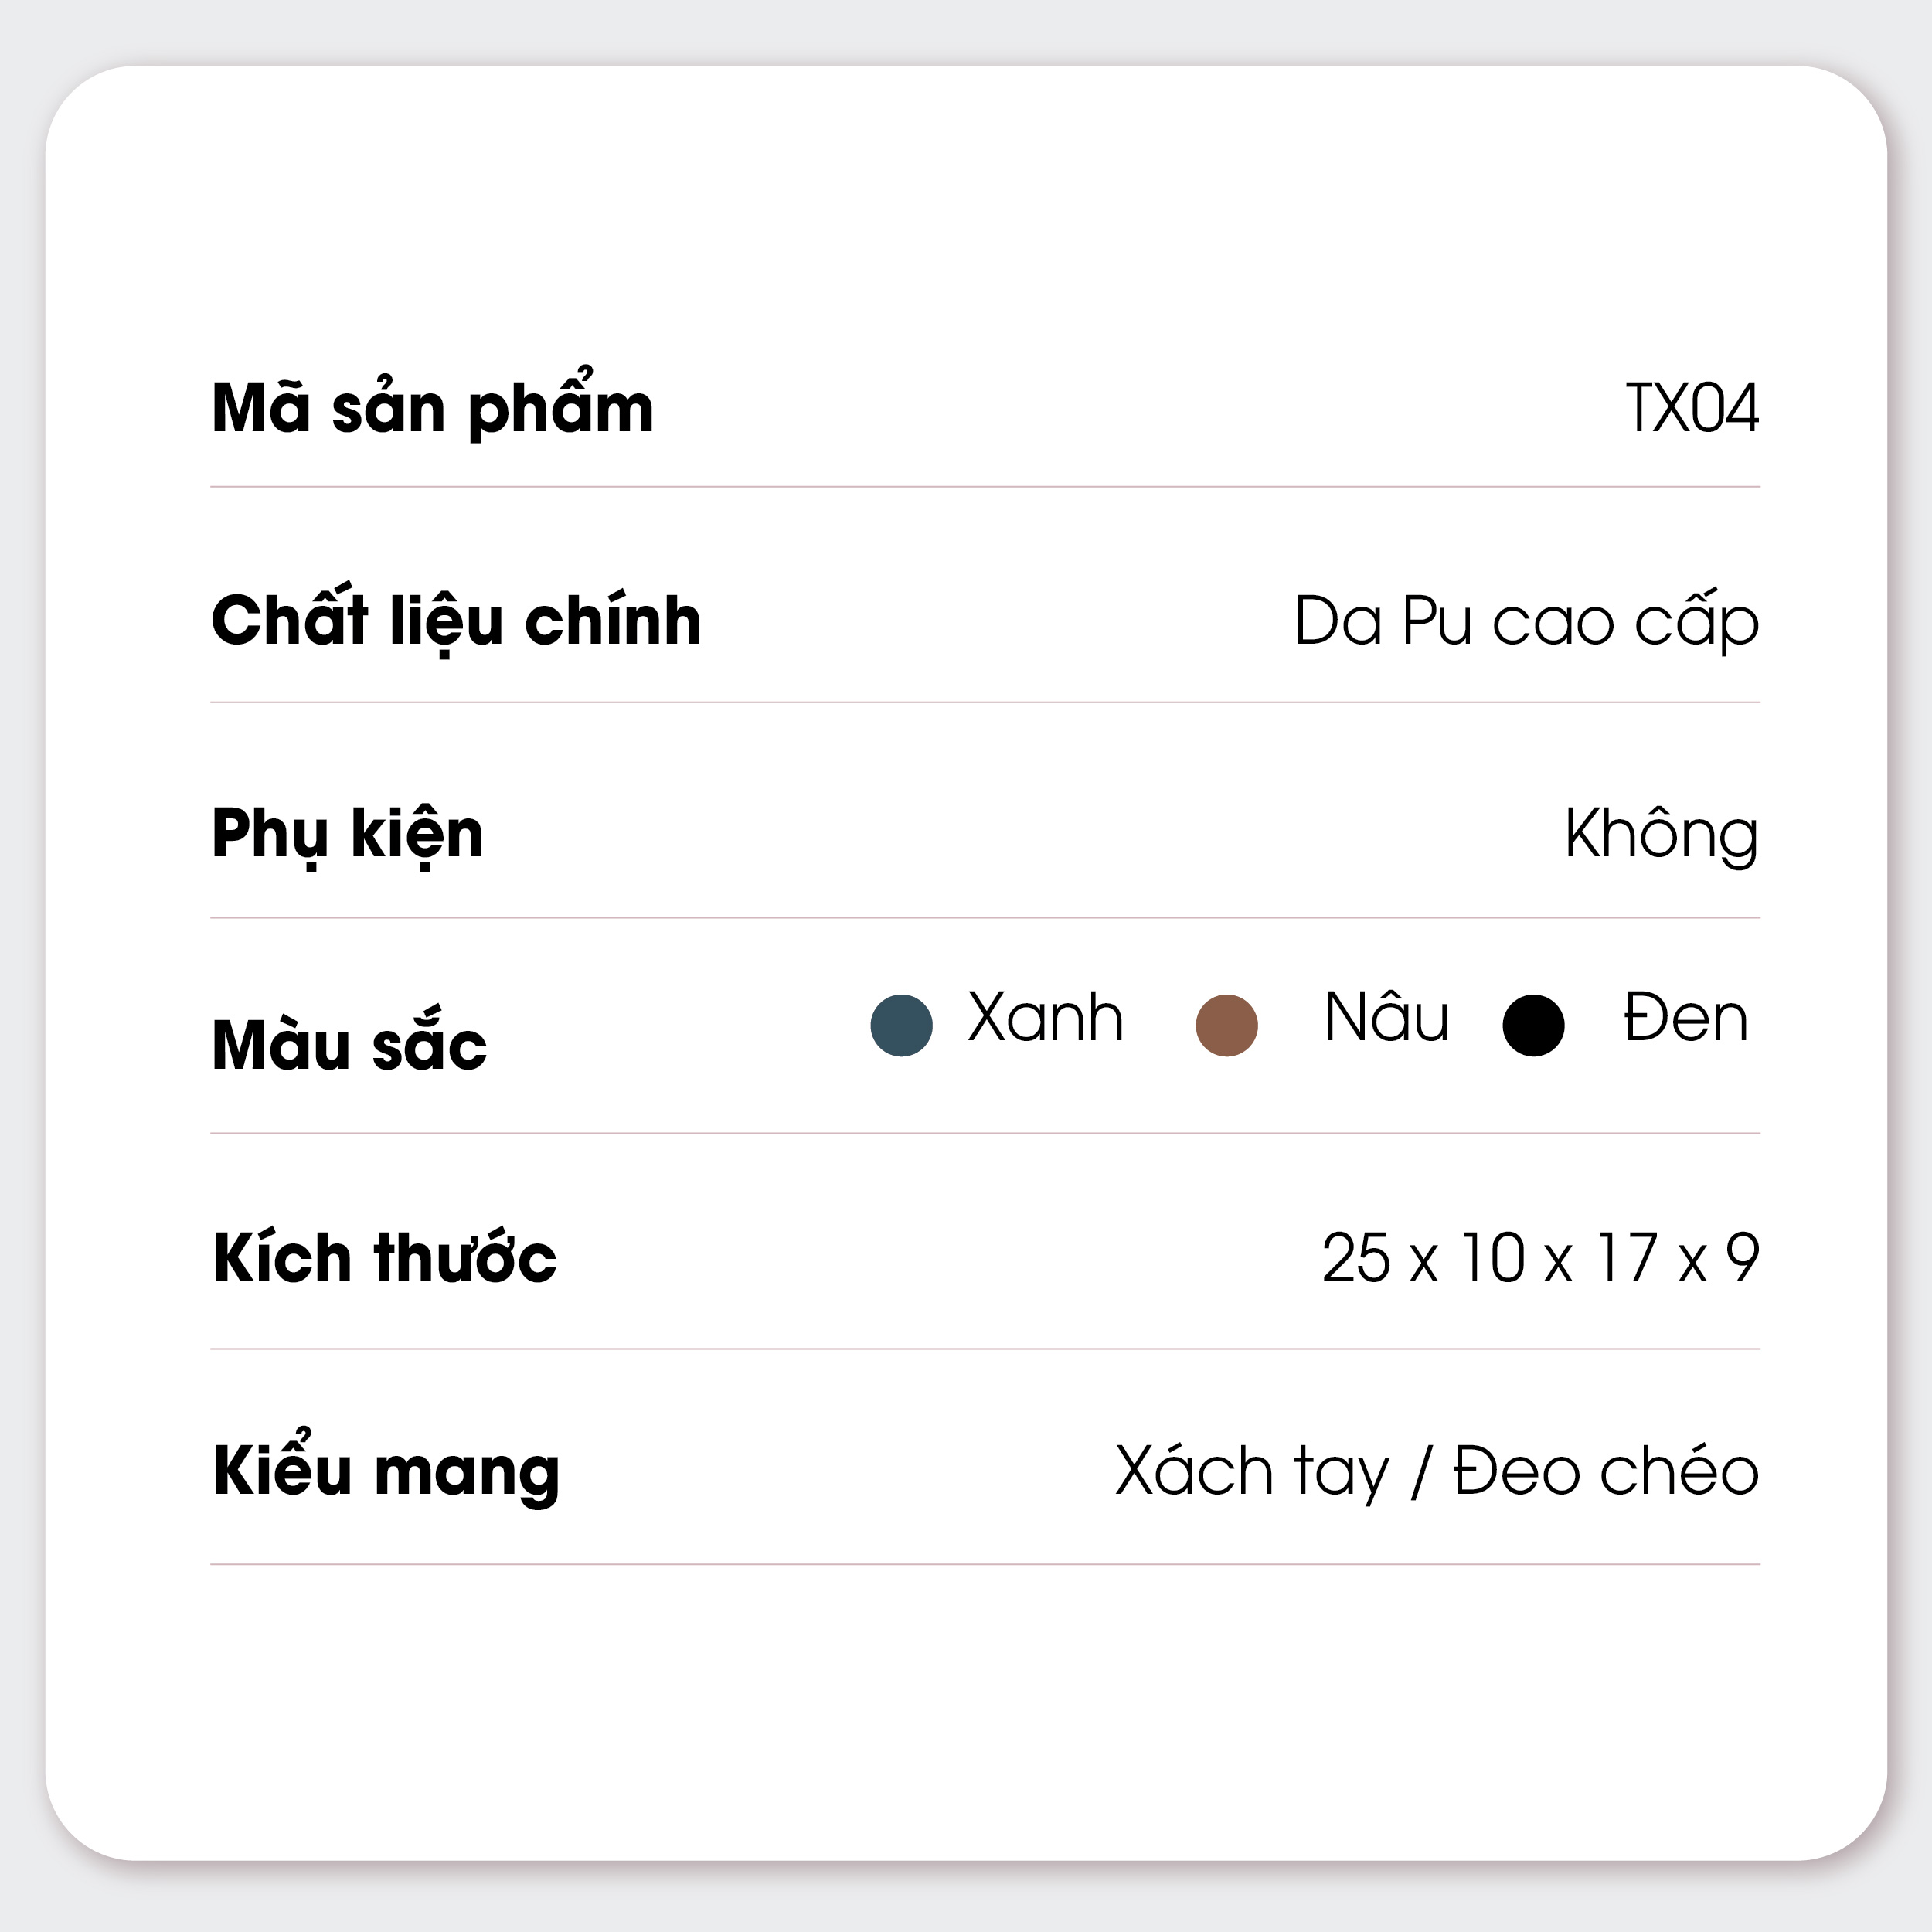Image resolution: width=1932 pixels, height=1932 pixels.
Task: Click the Đen color name
Action: click(1685, 1018)
